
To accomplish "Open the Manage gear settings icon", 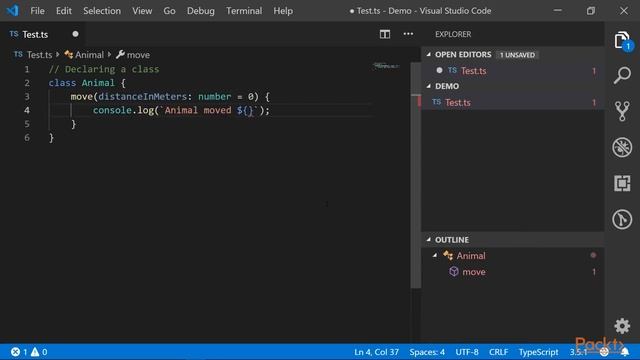I will click(622, 326).
